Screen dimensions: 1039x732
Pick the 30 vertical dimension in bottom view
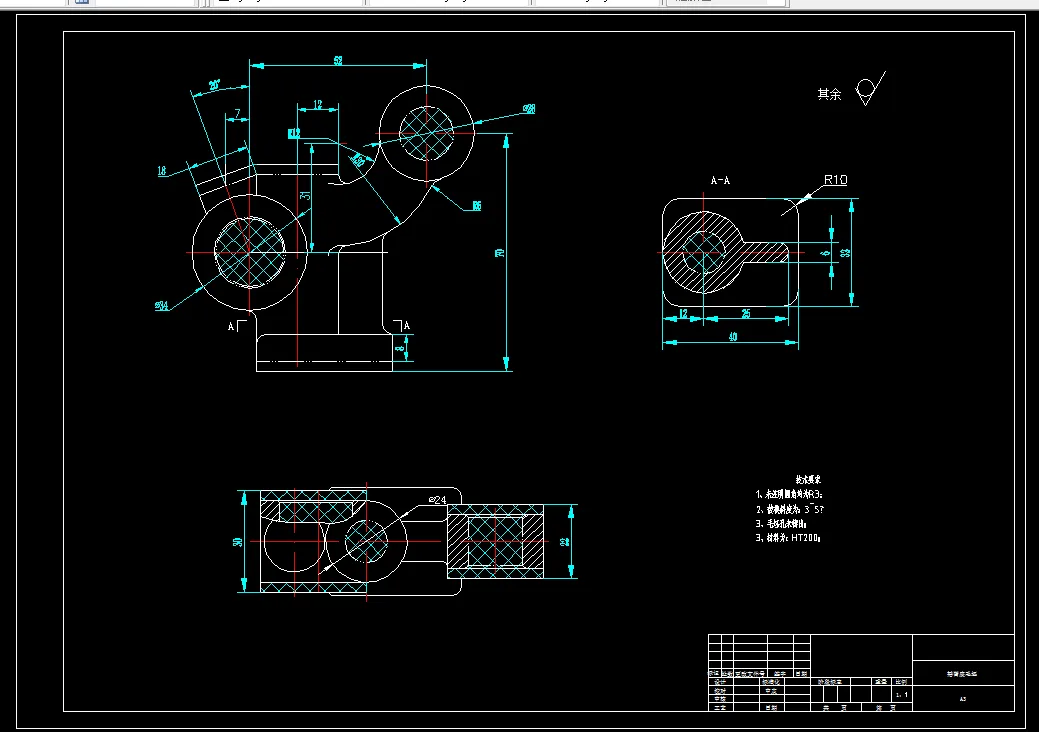pos(237,542)
